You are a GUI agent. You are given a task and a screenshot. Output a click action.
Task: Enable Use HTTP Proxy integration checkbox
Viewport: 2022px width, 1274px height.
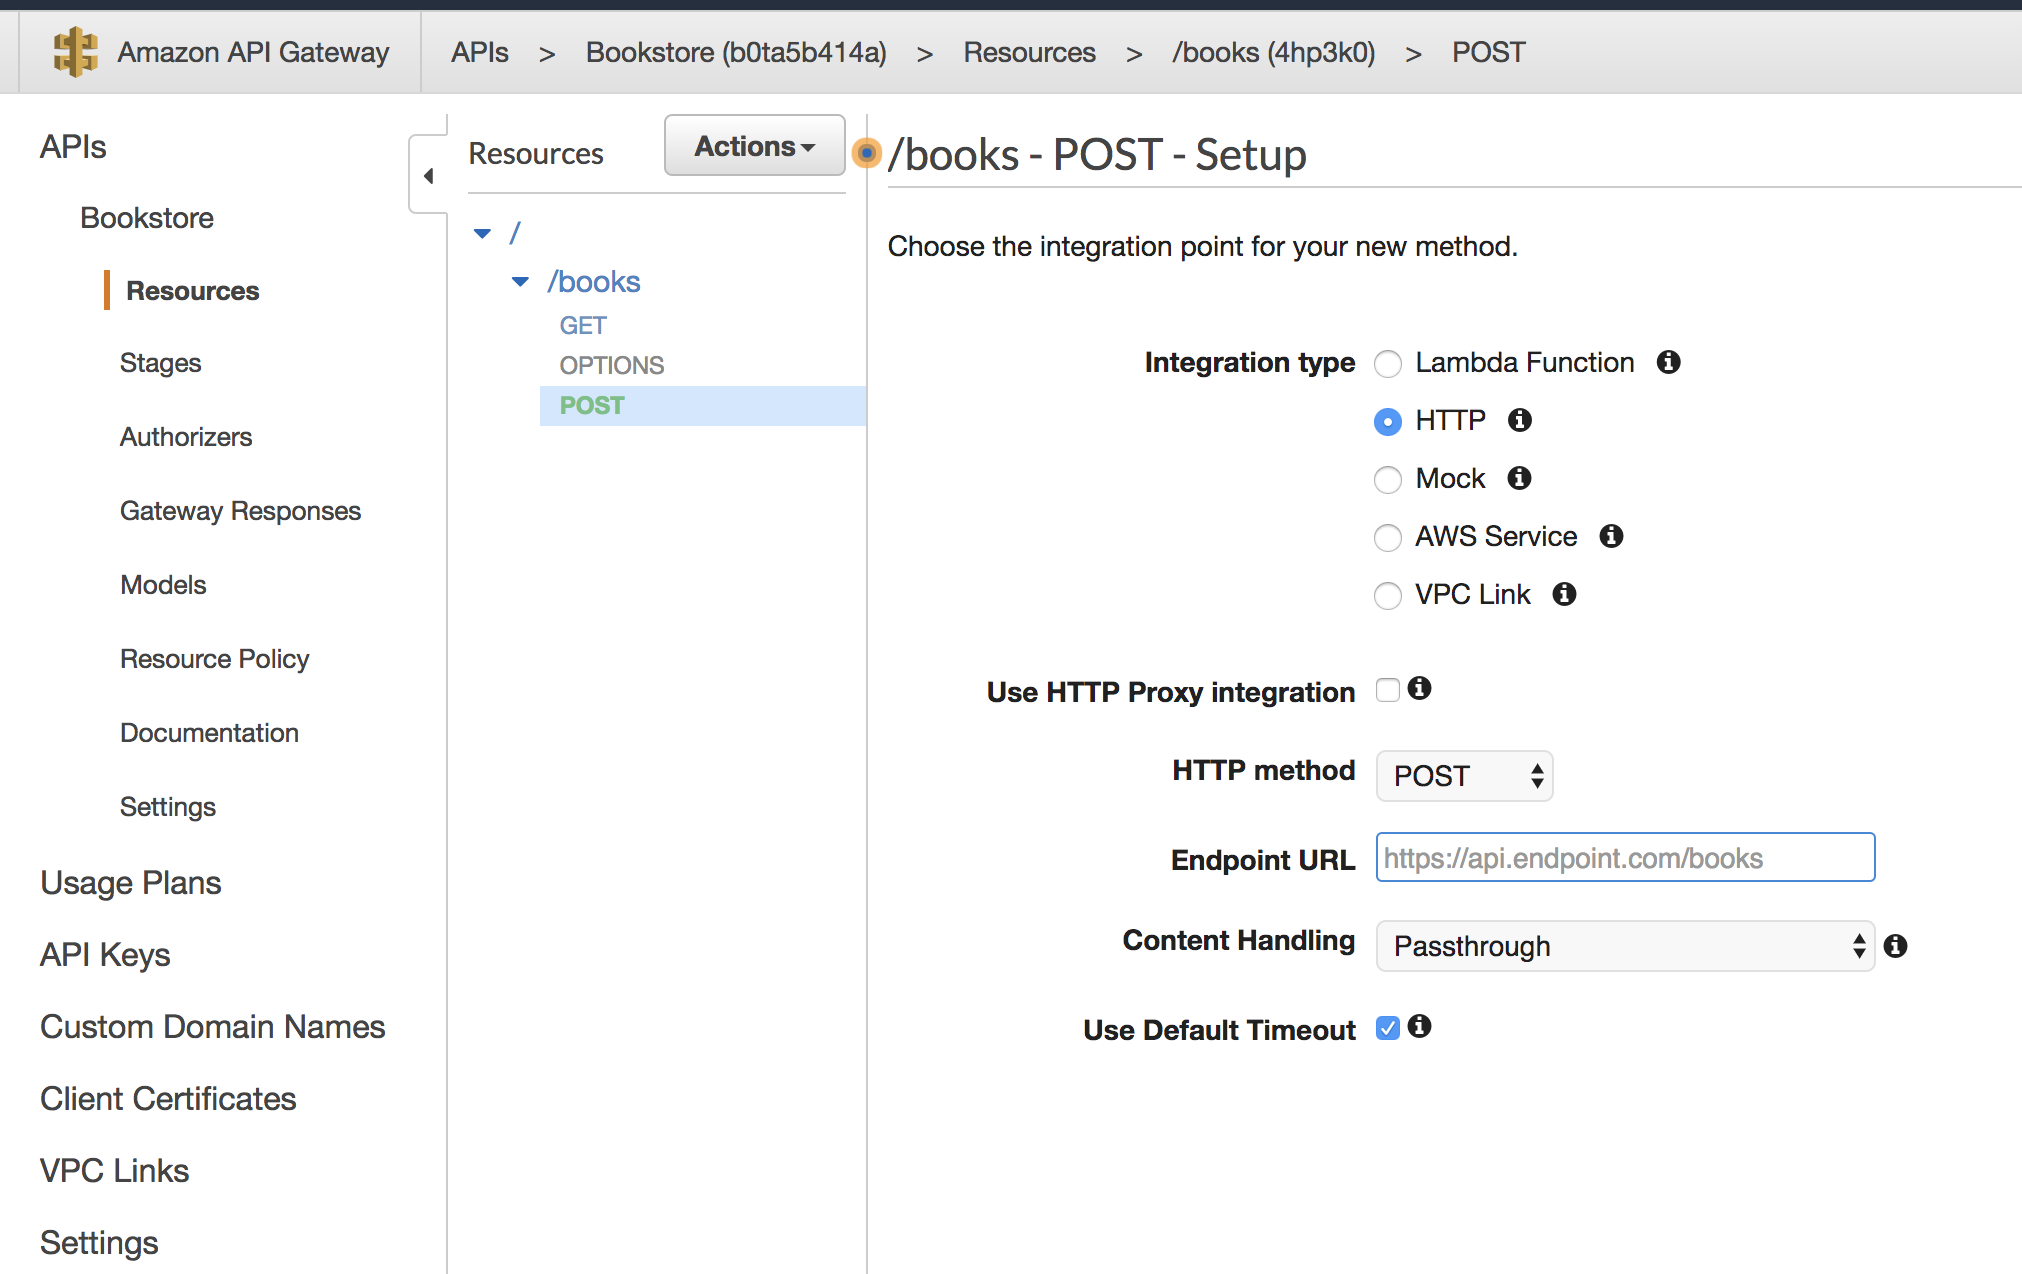tap(1387, 690)
